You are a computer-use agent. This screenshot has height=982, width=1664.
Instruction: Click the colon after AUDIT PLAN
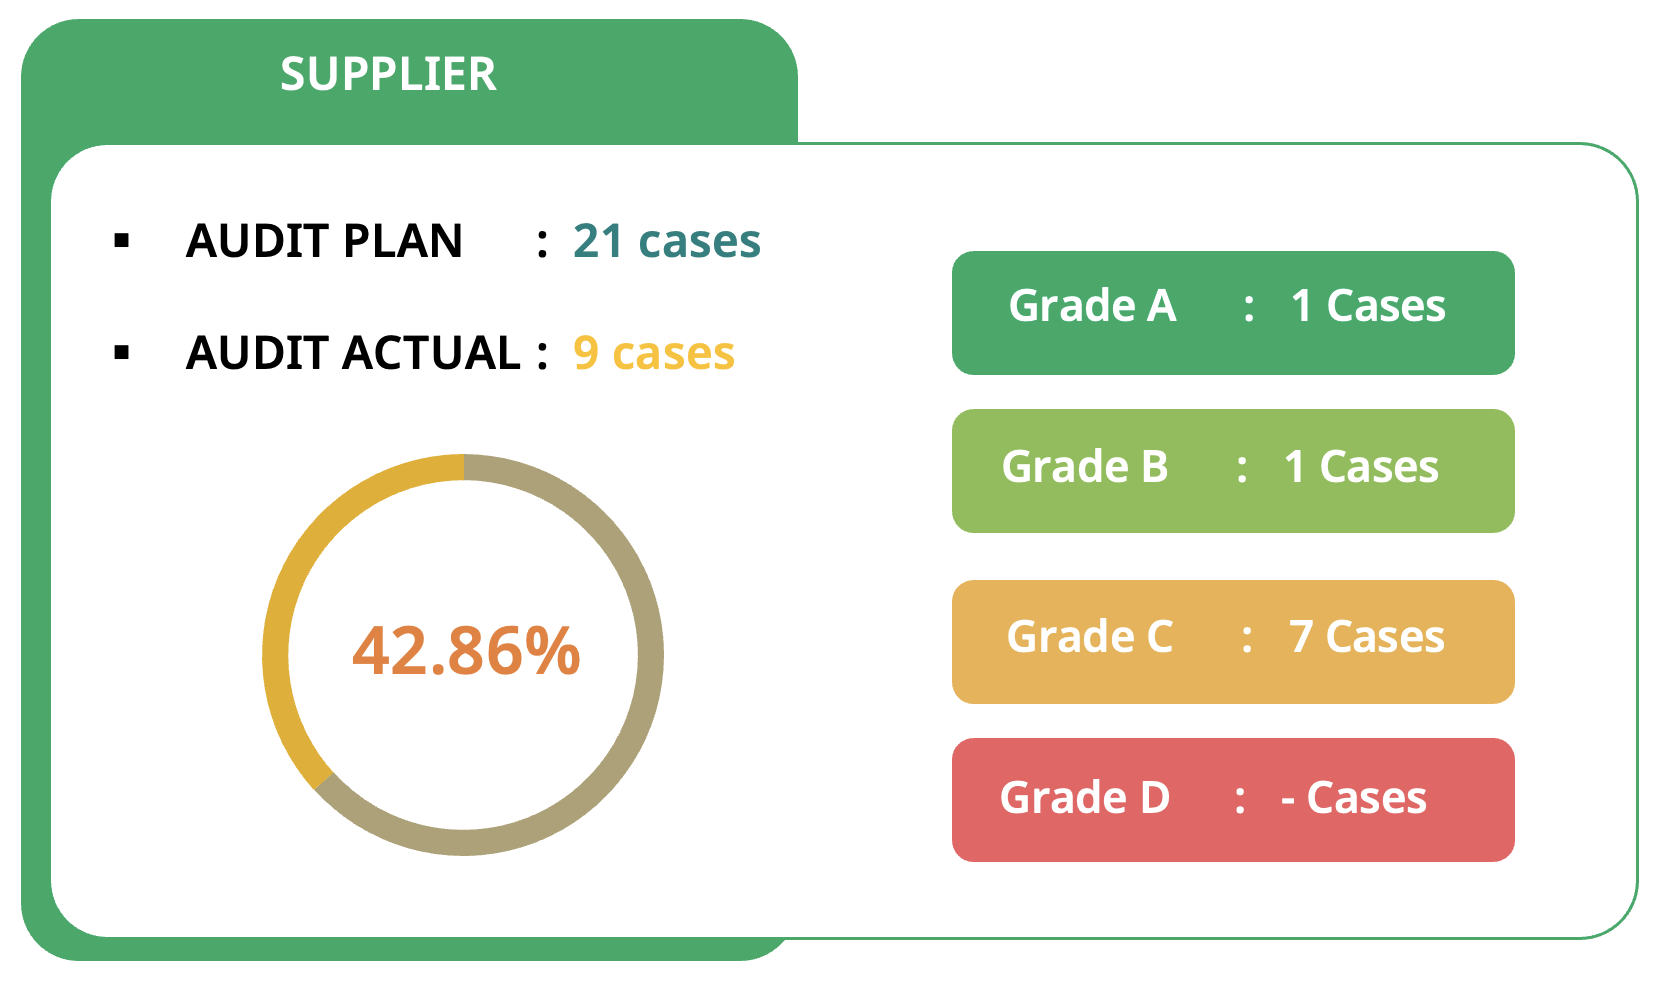[x=542, y=243]
